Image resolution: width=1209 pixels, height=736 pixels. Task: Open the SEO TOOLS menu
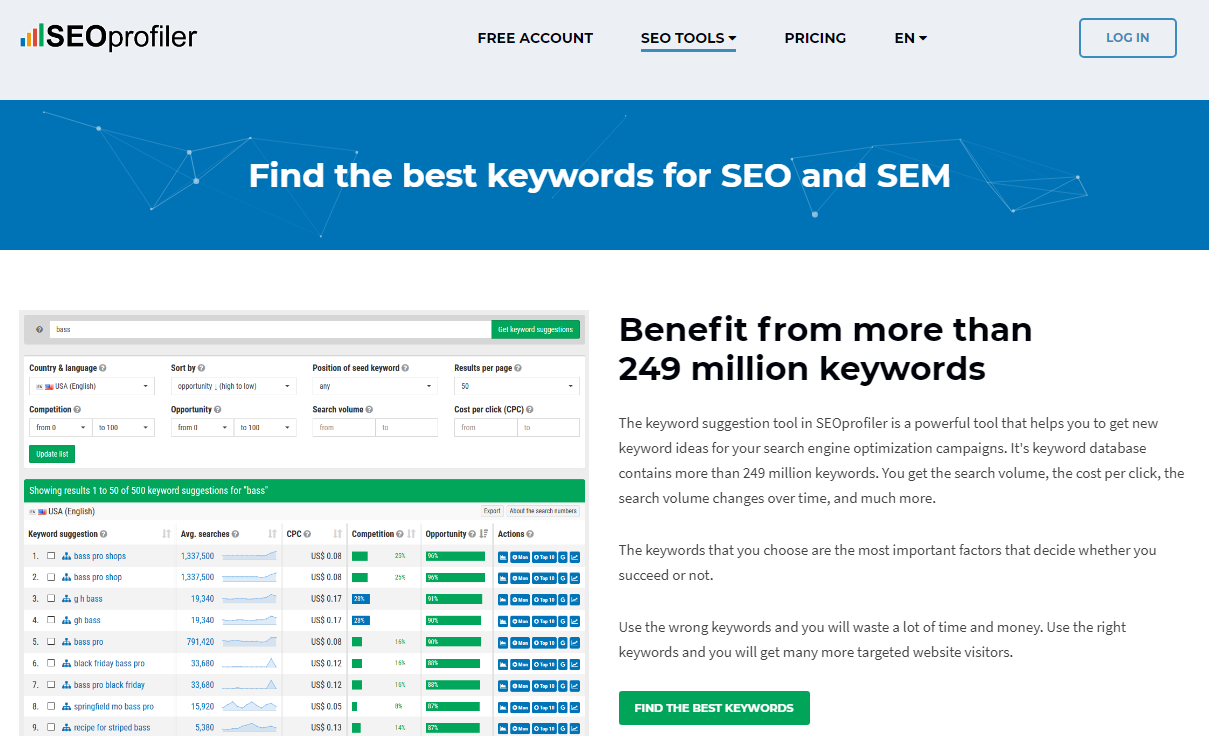point(688,38)
